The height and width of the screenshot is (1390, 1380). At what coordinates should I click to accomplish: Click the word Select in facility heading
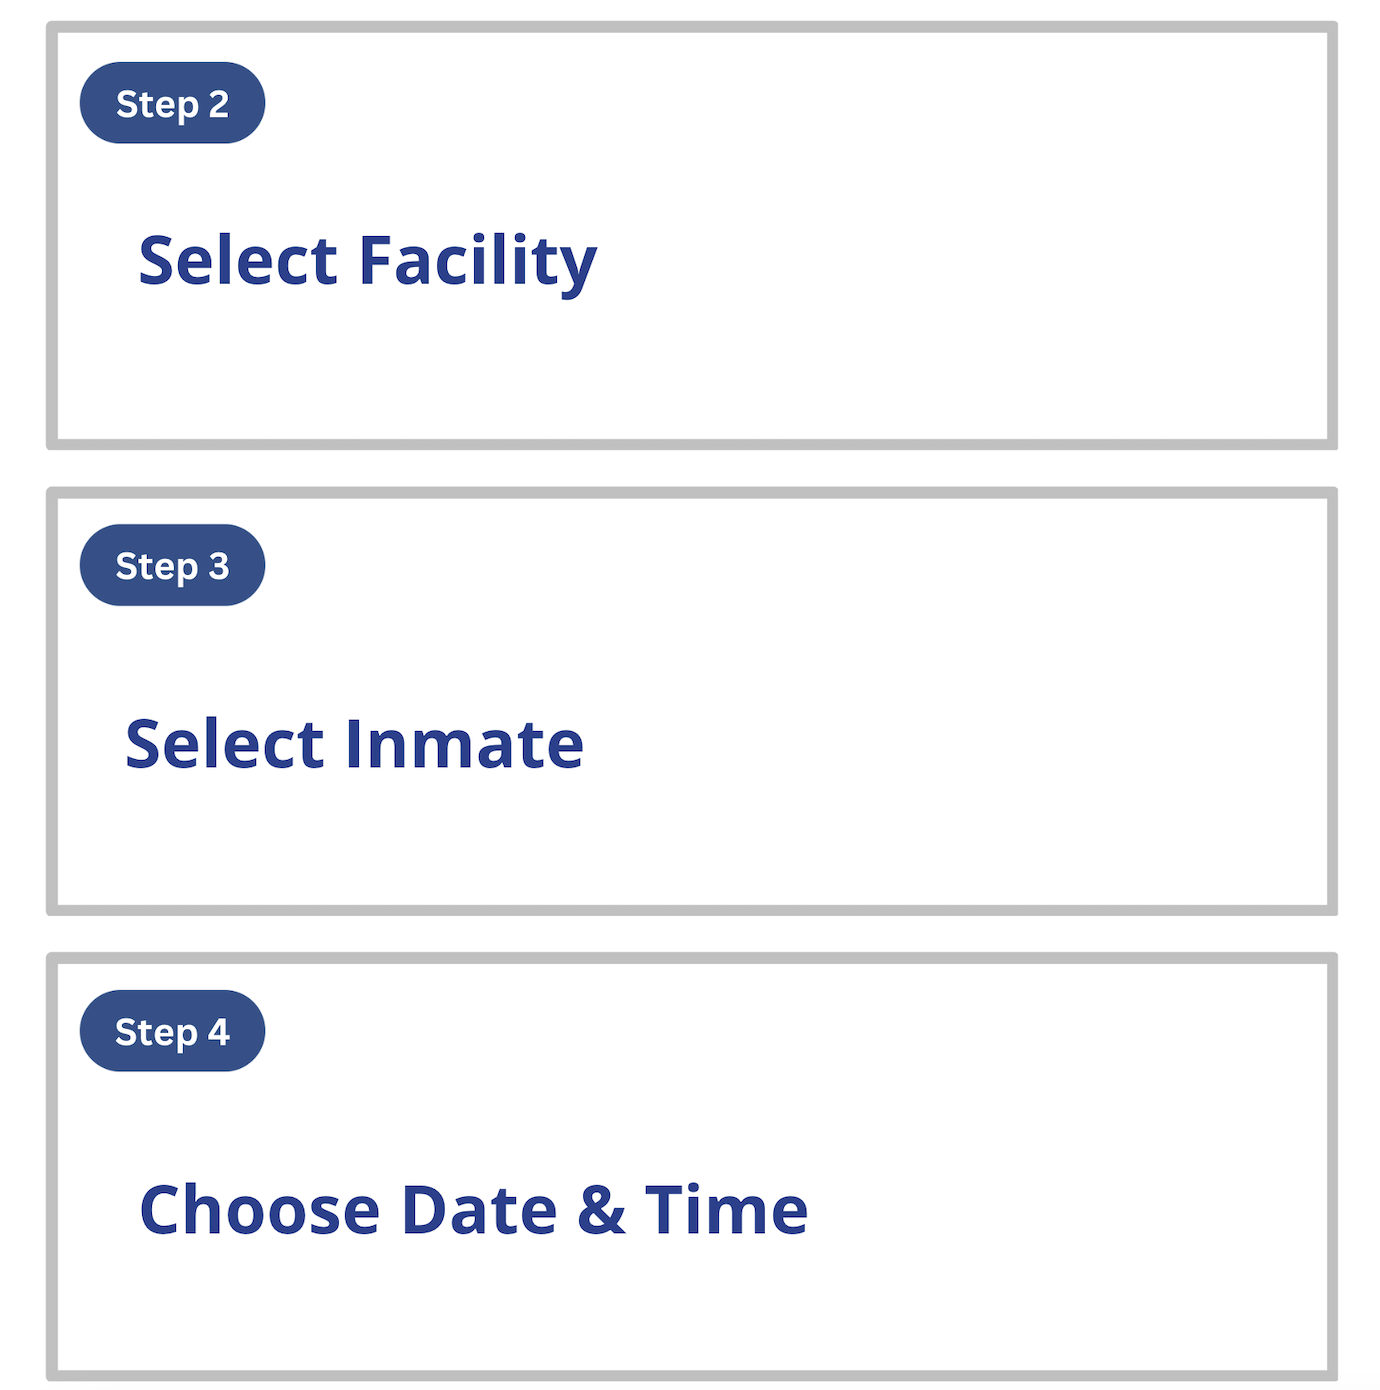tap(238, 260)
